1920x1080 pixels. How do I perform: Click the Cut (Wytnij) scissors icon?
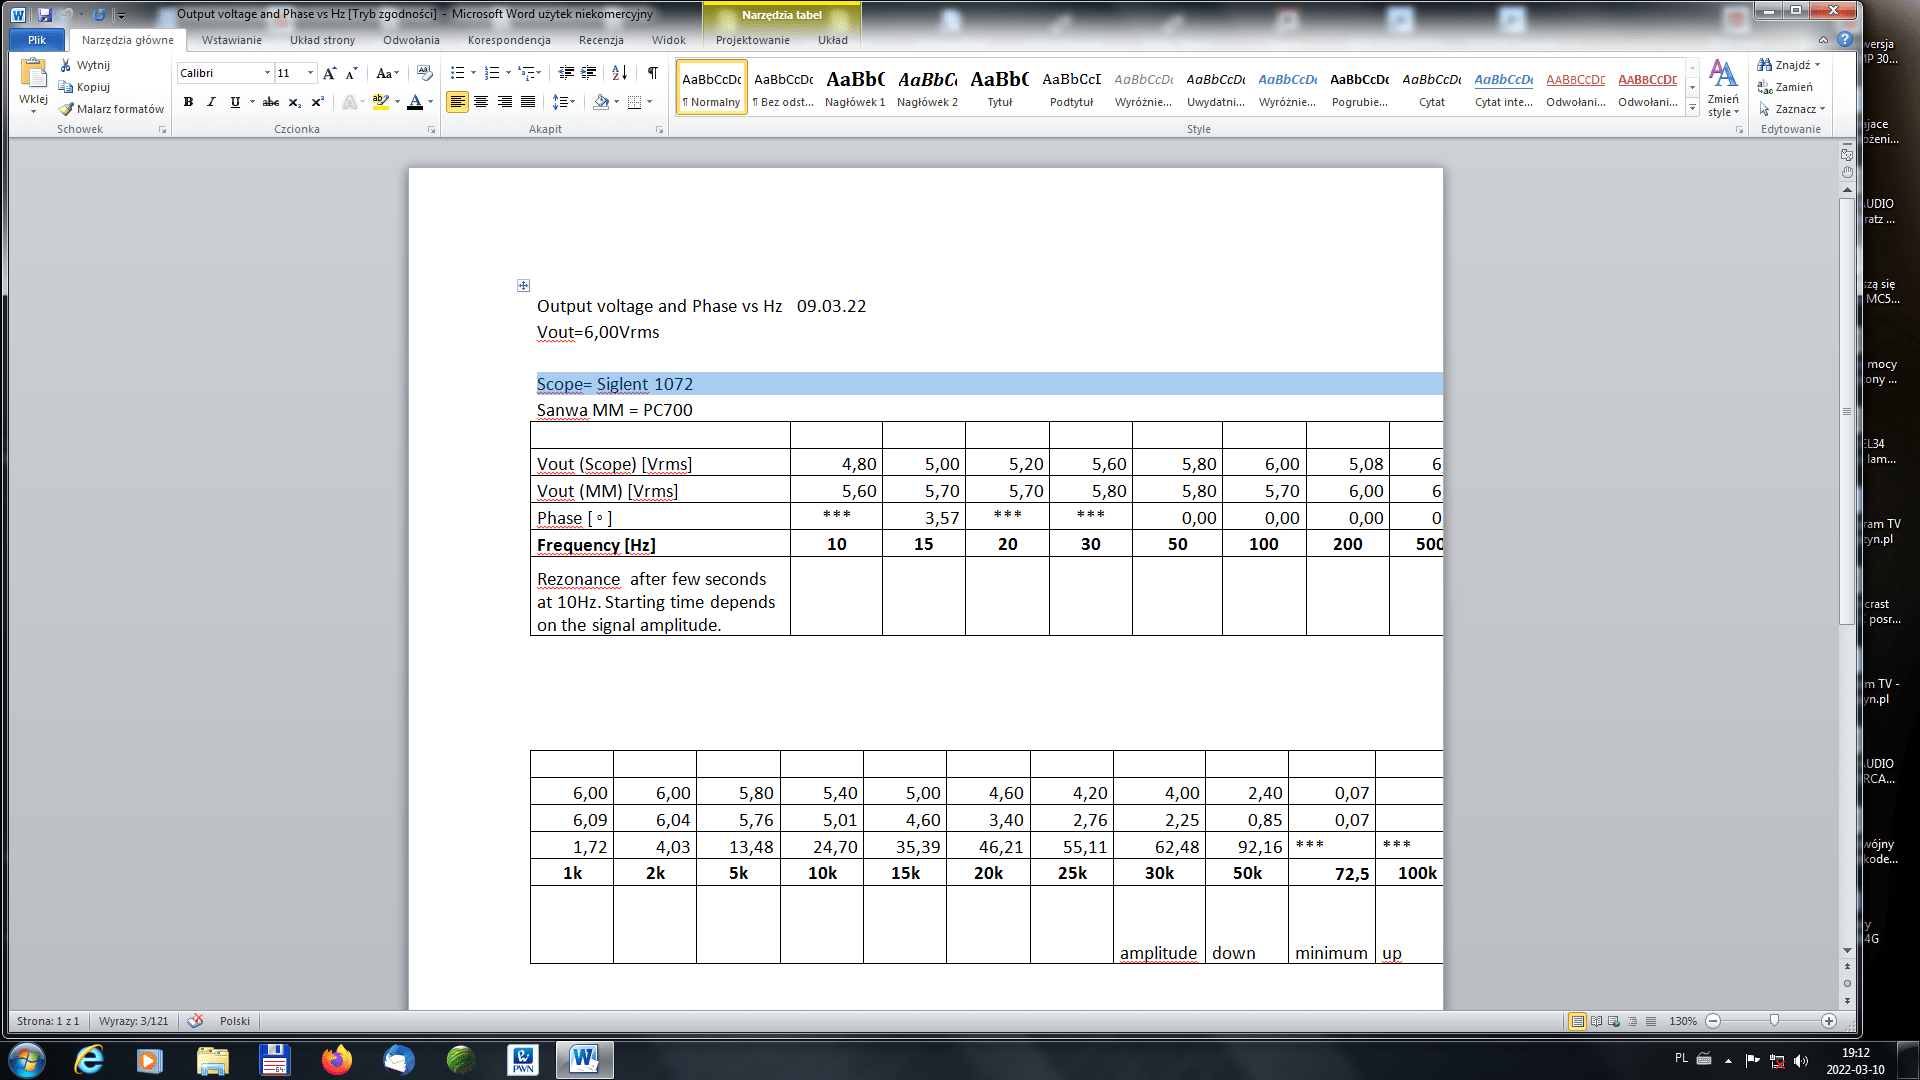[x=66, y=65]
